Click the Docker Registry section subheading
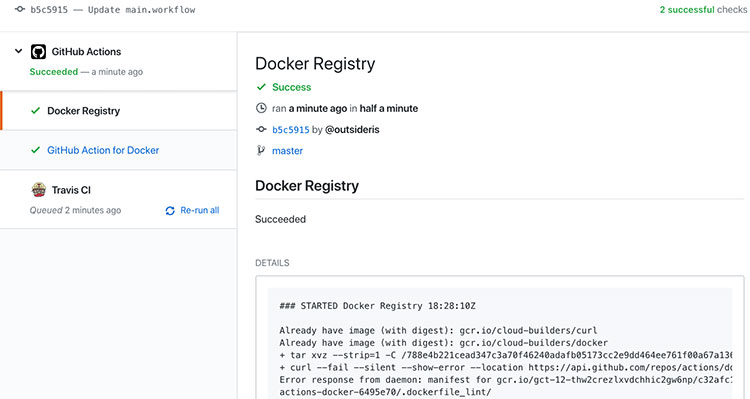The image size is (750, 399). (307, 186)
